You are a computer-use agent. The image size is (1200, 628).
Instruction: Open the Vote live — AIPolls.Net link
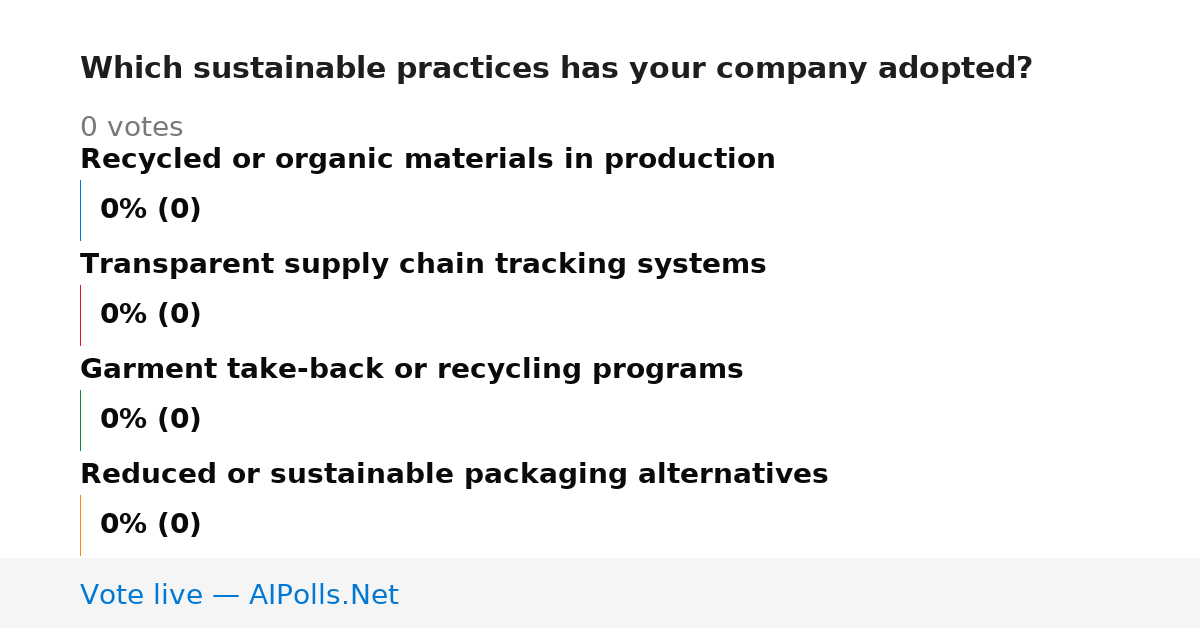click(x=239, y=595)
